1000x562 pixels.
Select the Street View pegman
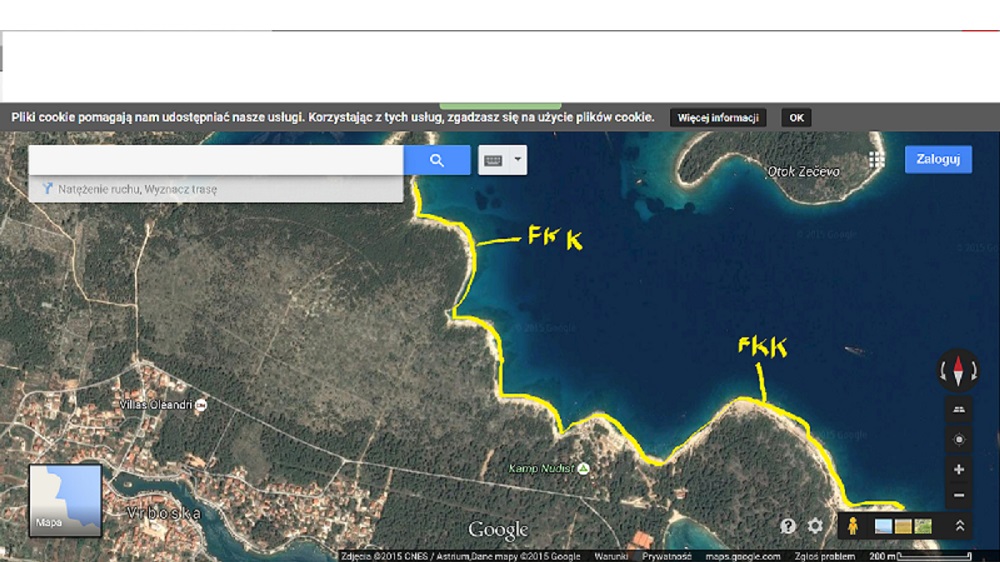click(853, 526)
